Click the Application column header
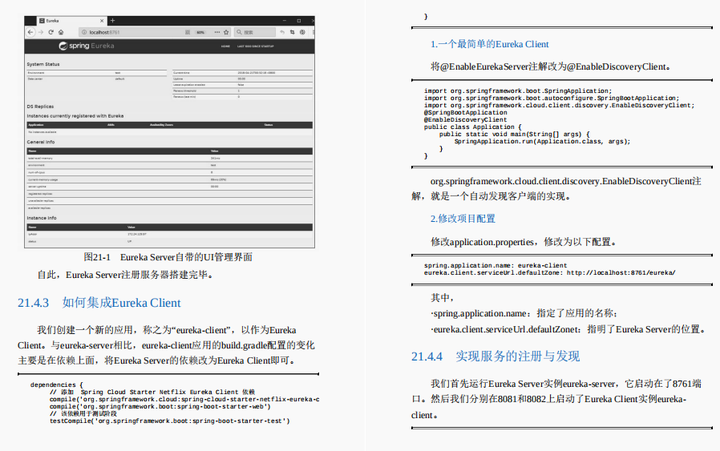Screen dimensions: 720x451 (36, 125)
